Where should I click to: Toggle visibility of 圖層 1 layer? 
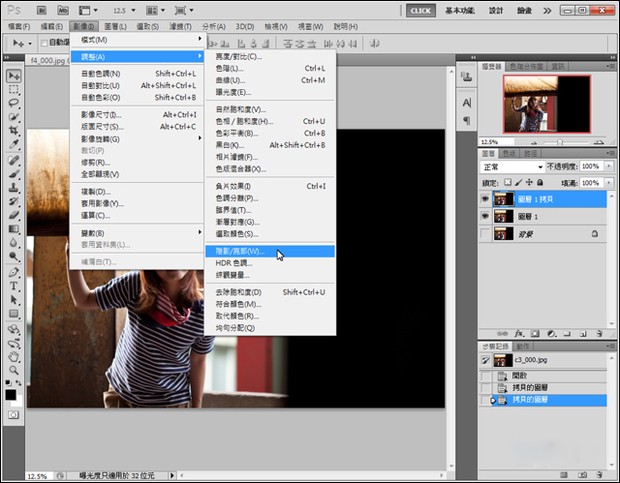point(486,216)
